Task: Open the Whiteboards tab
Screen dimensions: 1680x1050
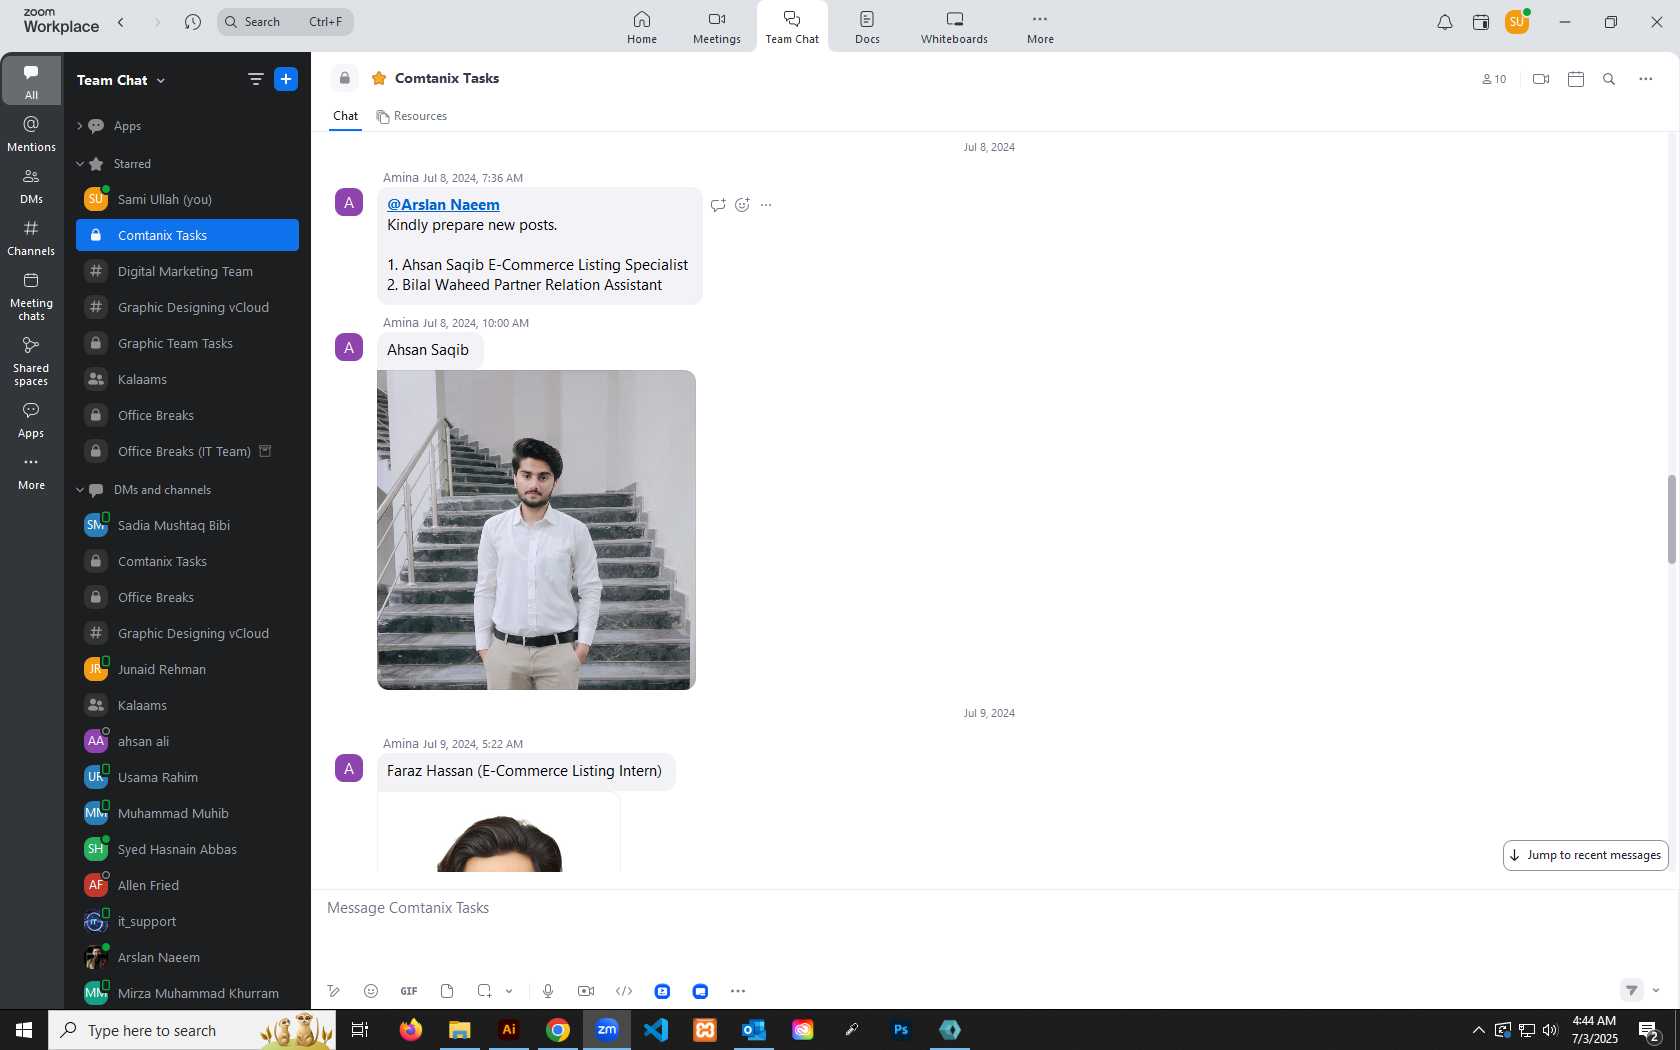Action: click(x=954, y=27)
